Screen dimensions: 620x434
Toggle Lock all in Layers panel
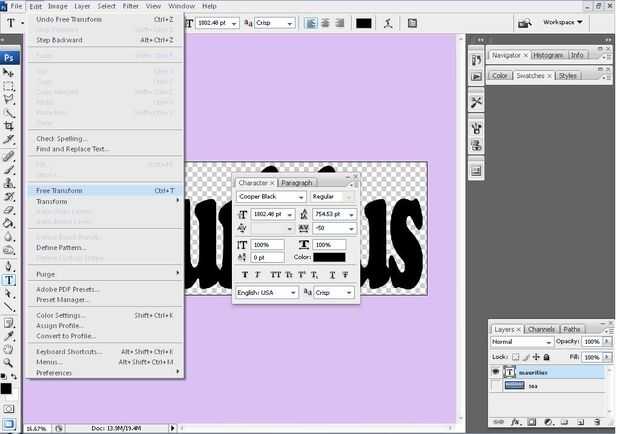click(546, 357)
